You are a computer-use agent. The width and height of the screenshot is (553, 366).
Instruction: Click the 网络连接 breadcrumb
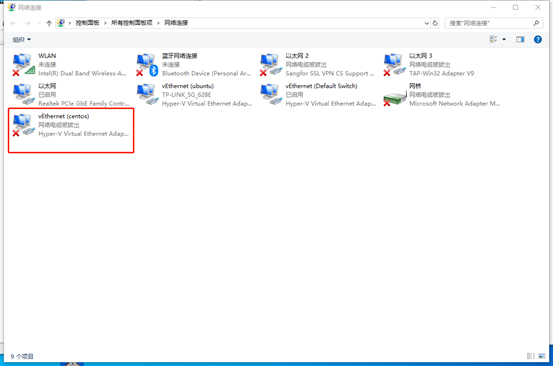click(176, 23)
